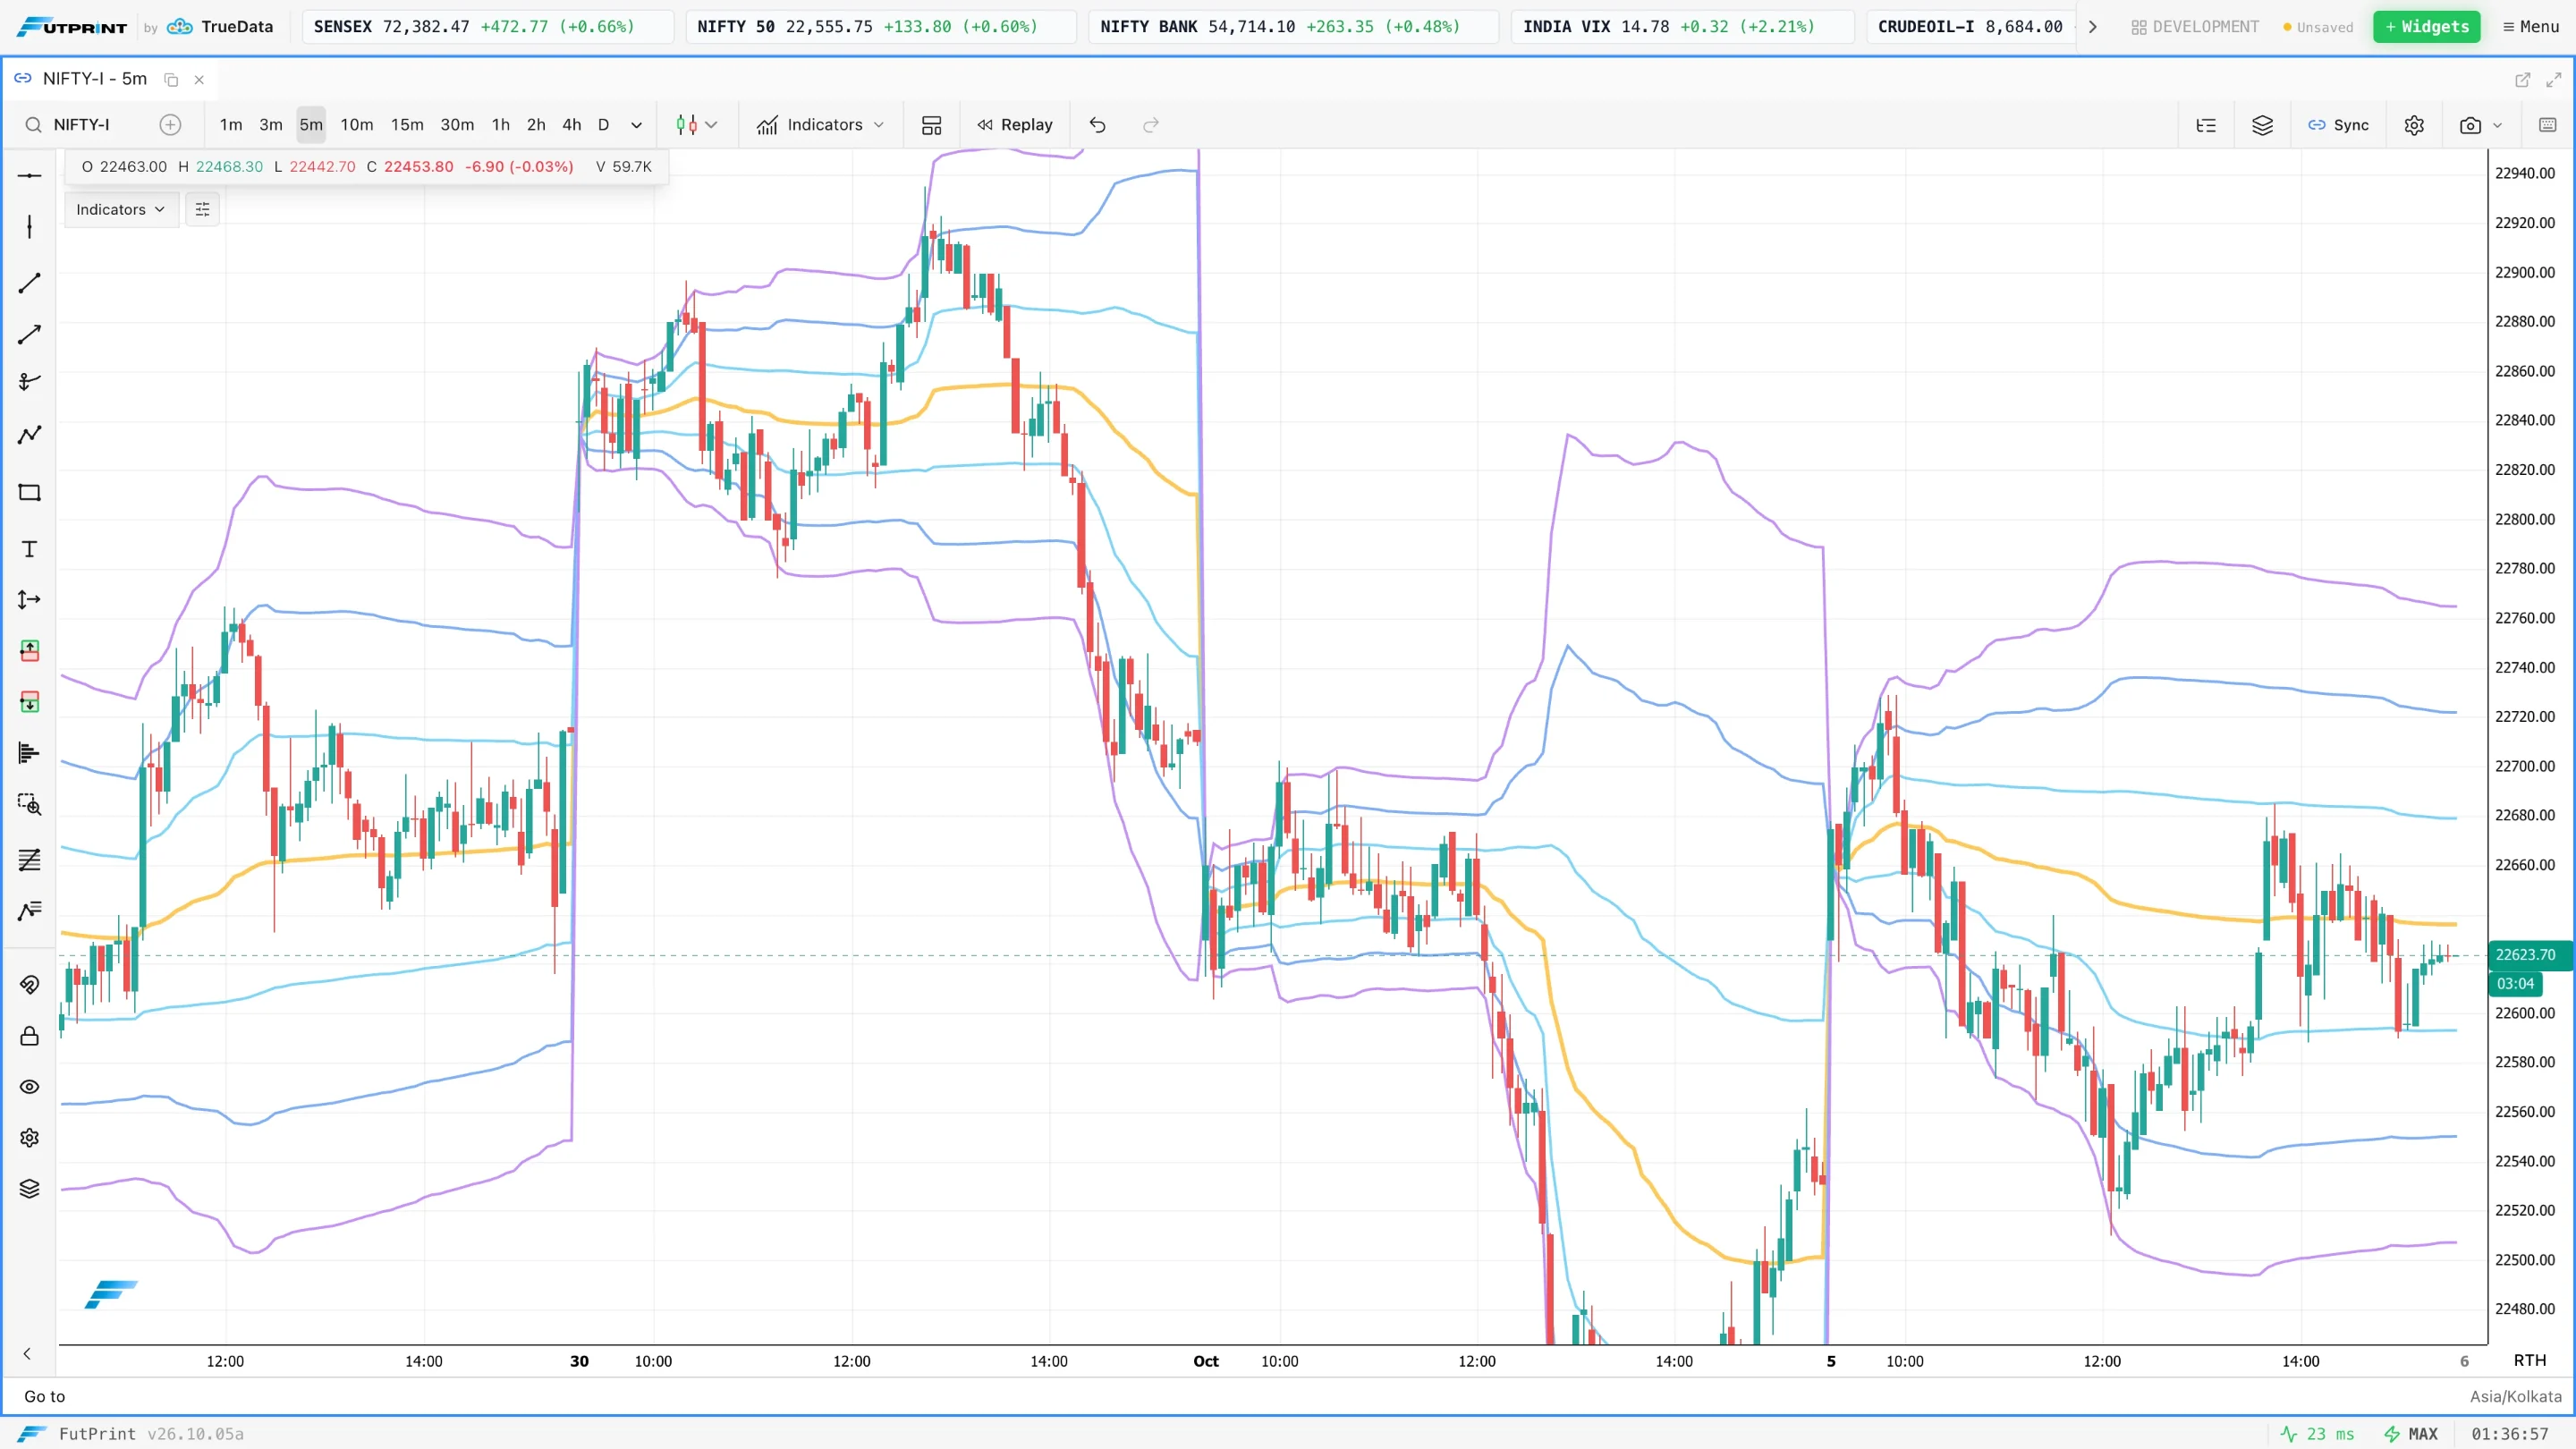2576x1449 pixels.
Task: Select the trend line drawing tool
Action: tap(29, 283)
